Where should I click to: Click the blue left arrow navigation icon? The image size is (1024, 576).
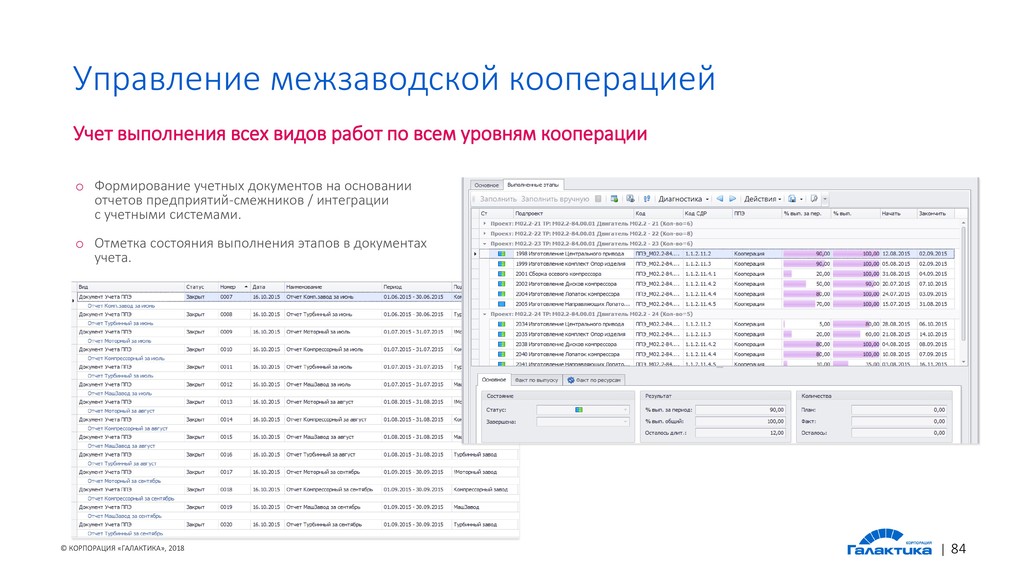720,199
